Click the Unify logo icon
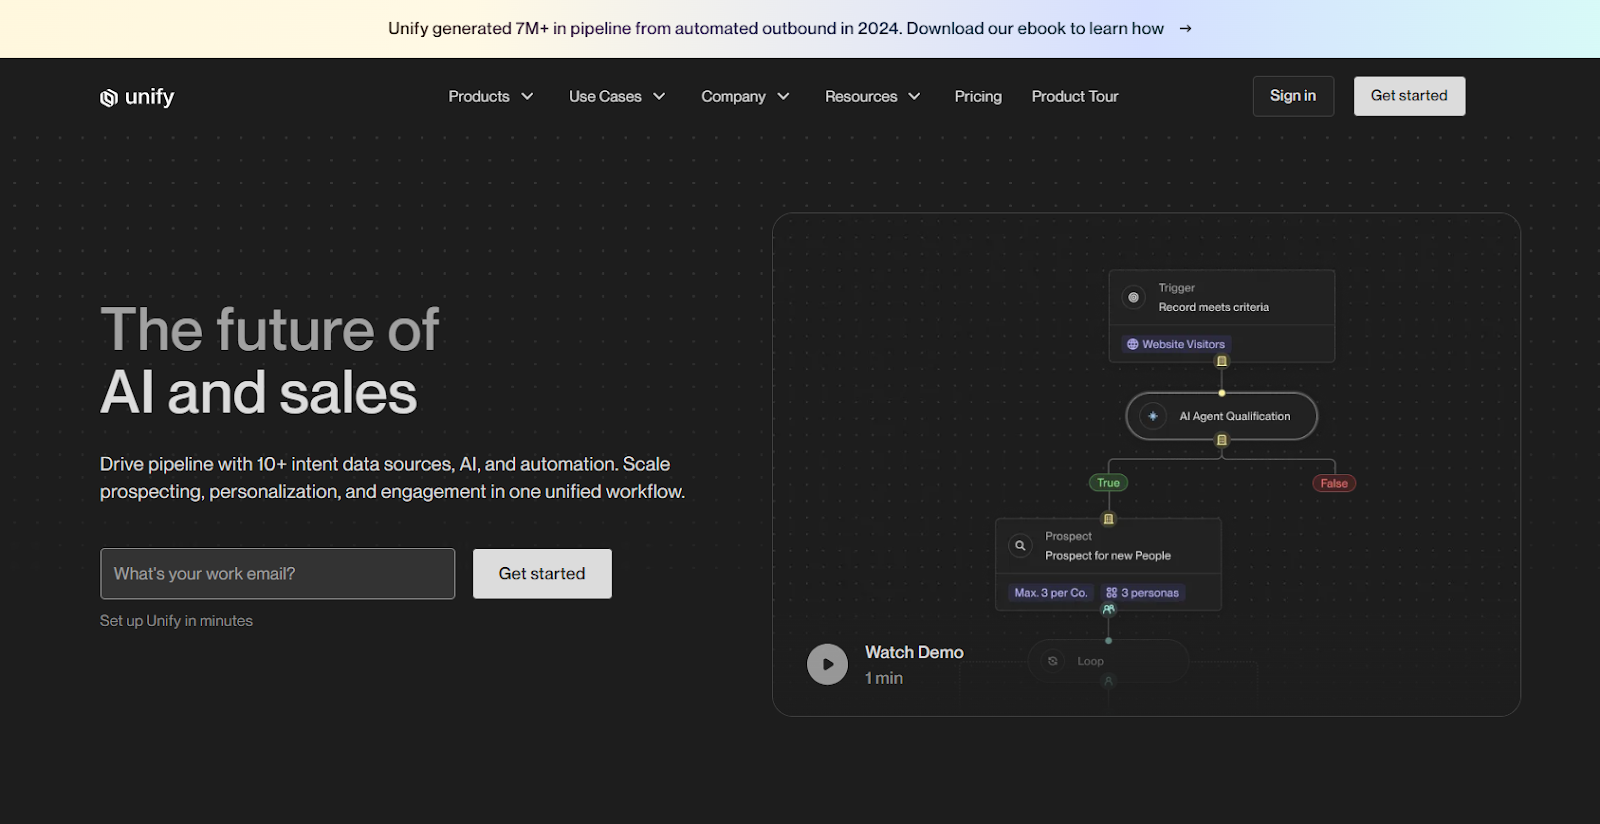Viewport: 1600px width, 824px height. coord(109,98)
